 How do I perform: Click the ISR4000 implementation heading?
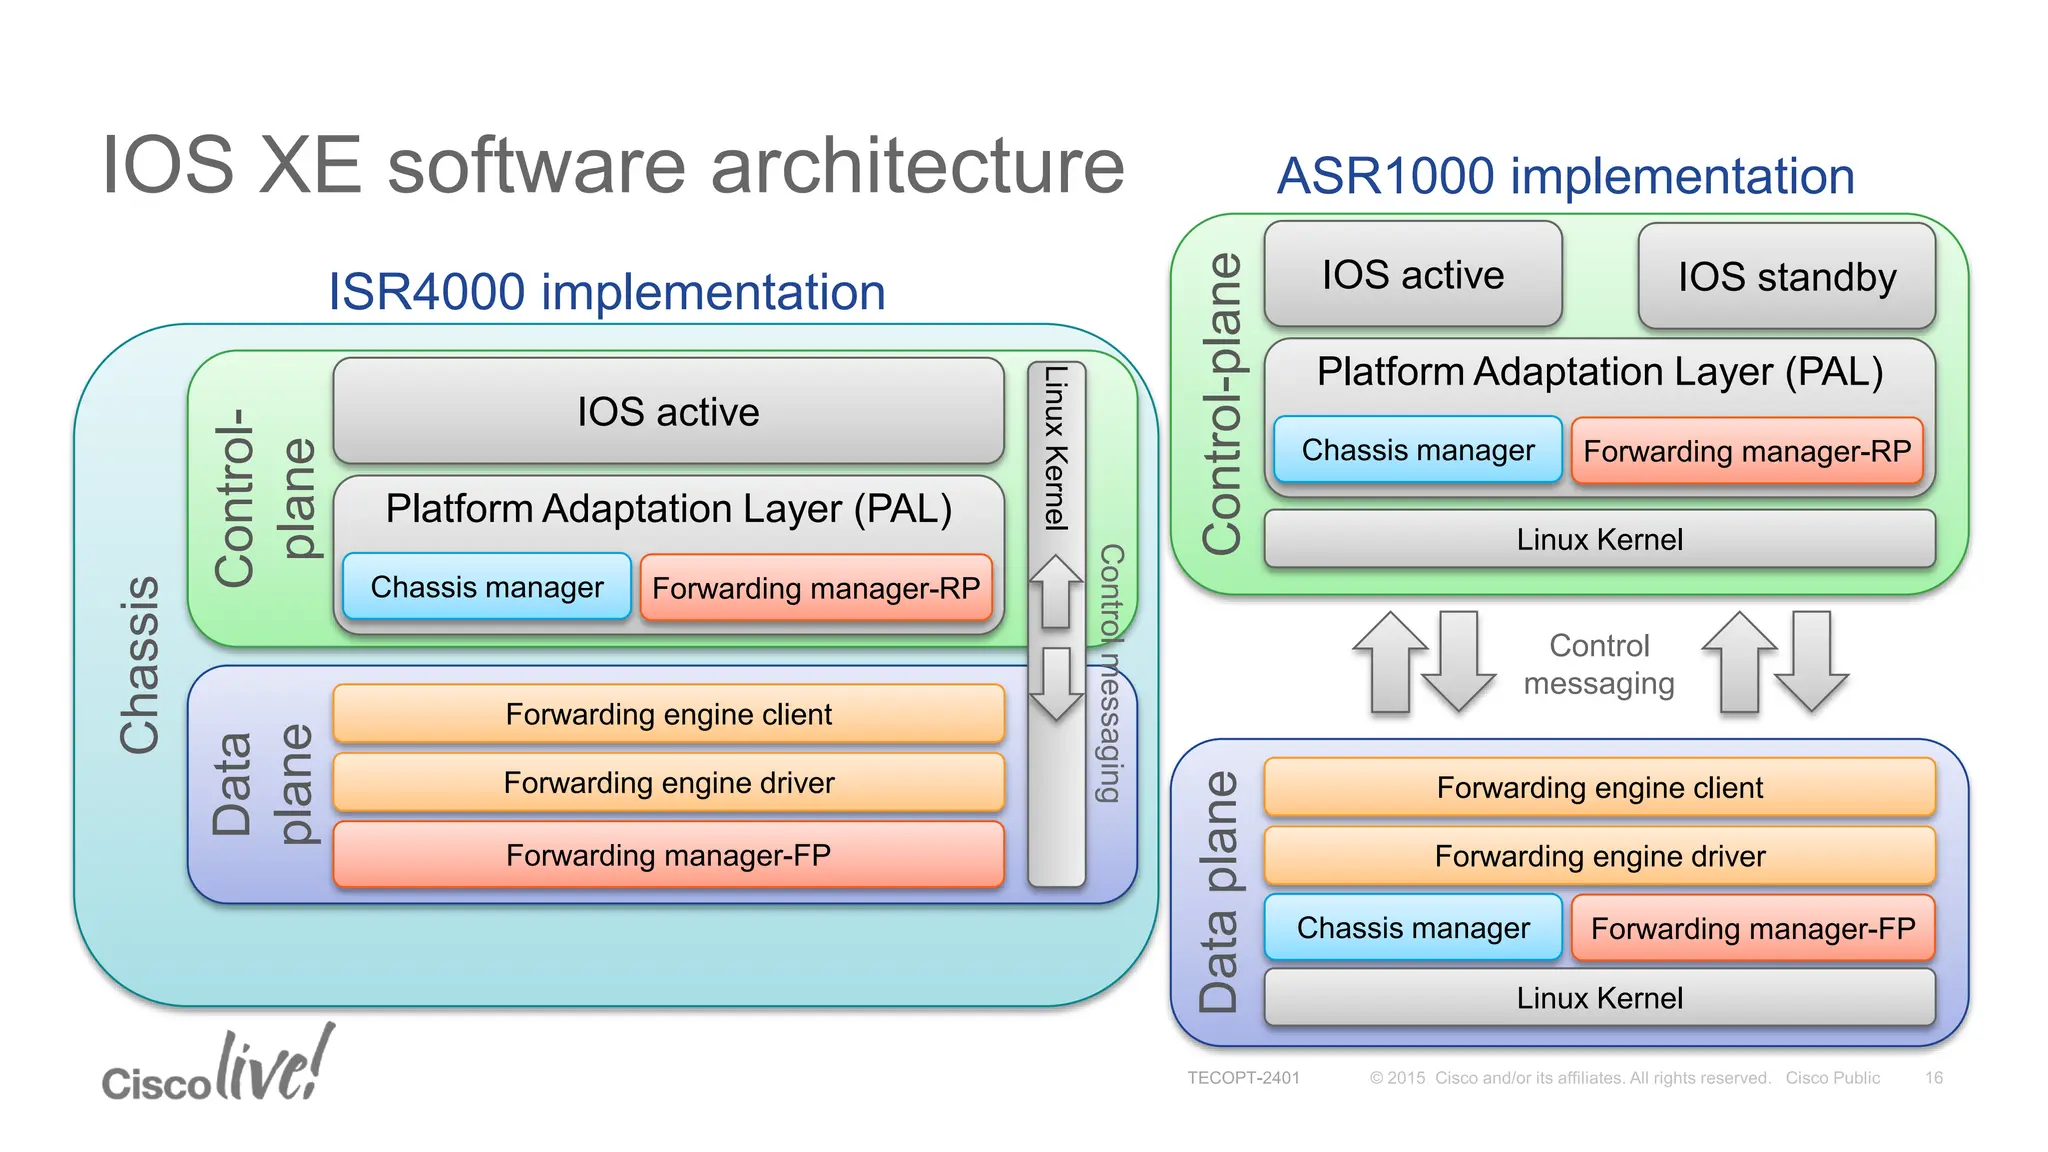point(607,292)
